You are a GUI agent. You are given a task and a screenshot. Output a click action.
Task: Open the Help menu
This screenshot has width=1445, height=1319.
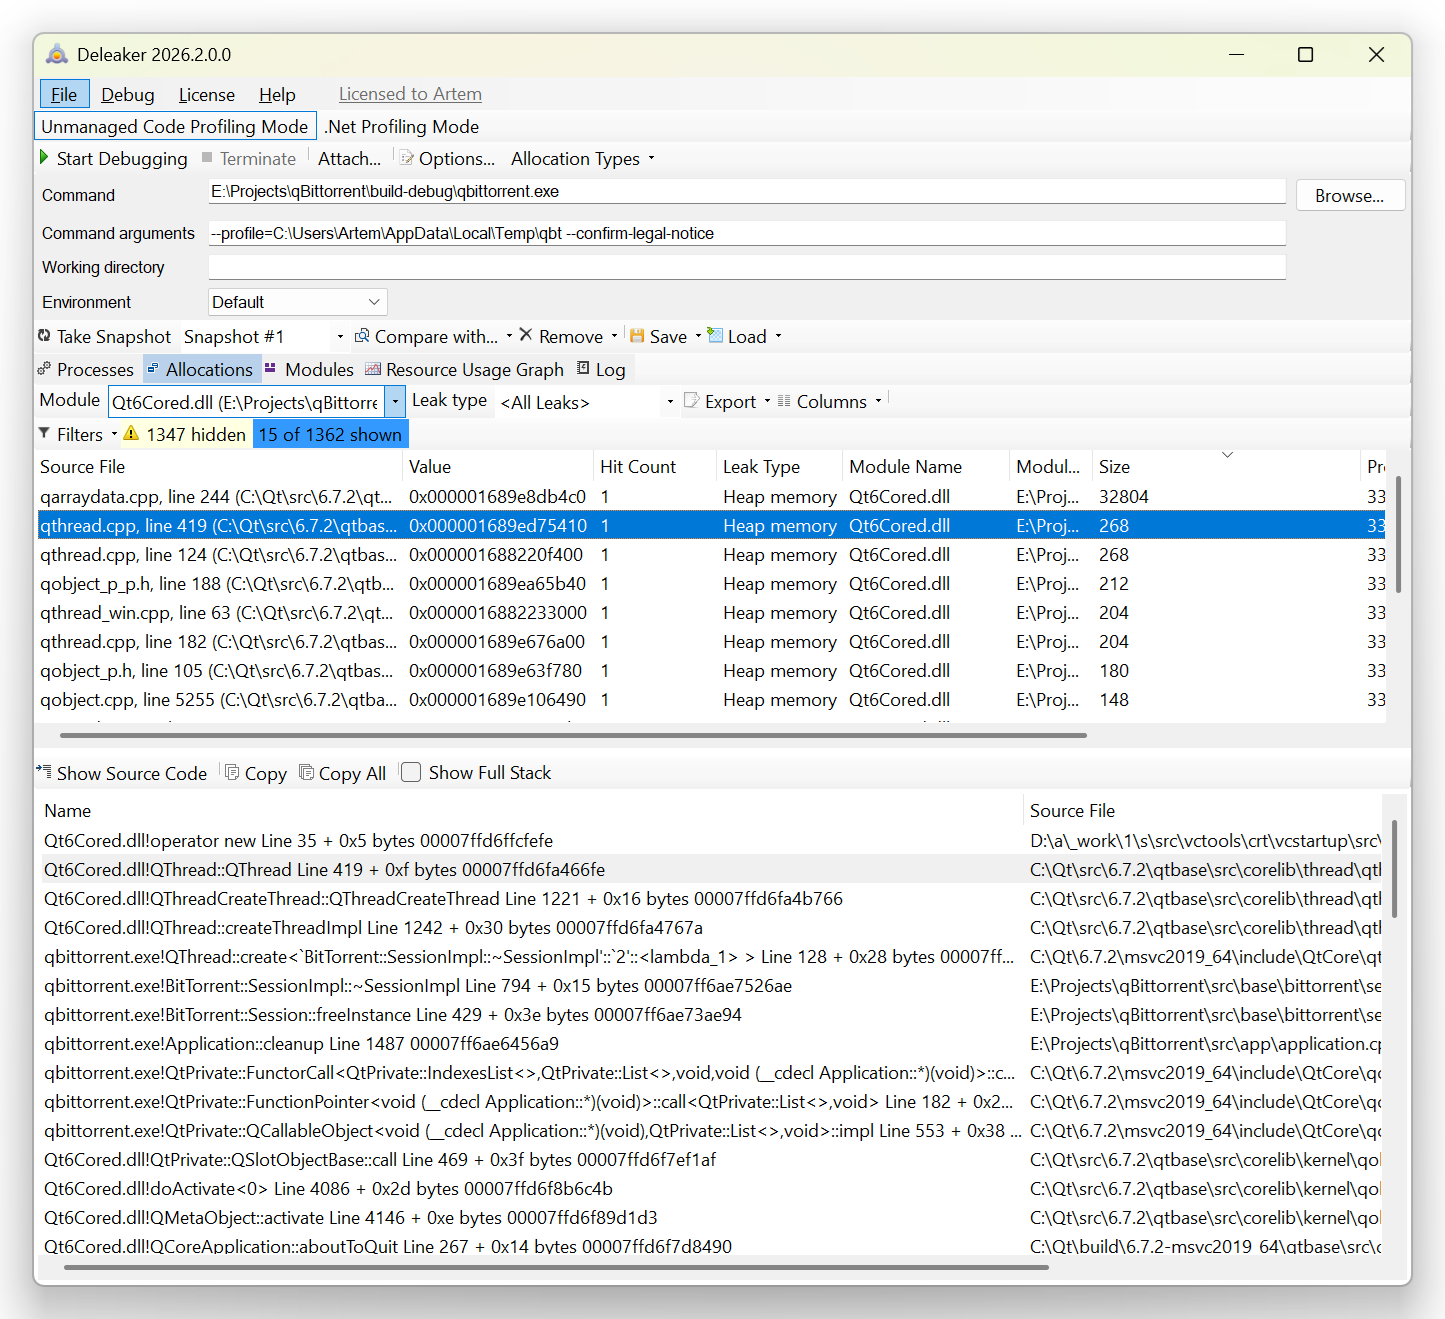tap(277, 94)
